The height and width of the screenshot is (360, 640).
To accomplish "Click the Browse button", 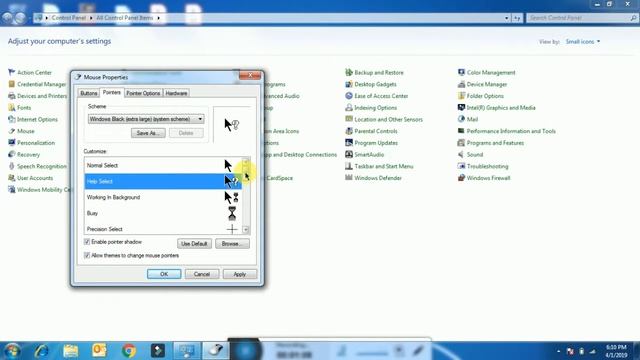I will [x=232, y=244].
